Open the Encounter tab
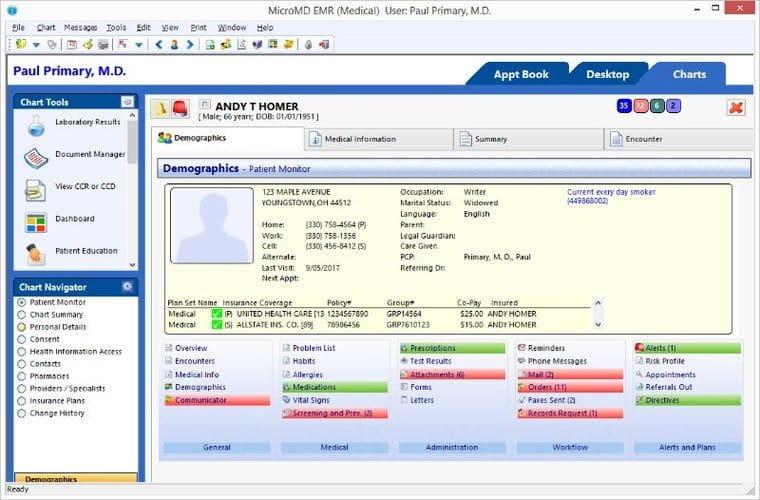 (x=679, y=139)
